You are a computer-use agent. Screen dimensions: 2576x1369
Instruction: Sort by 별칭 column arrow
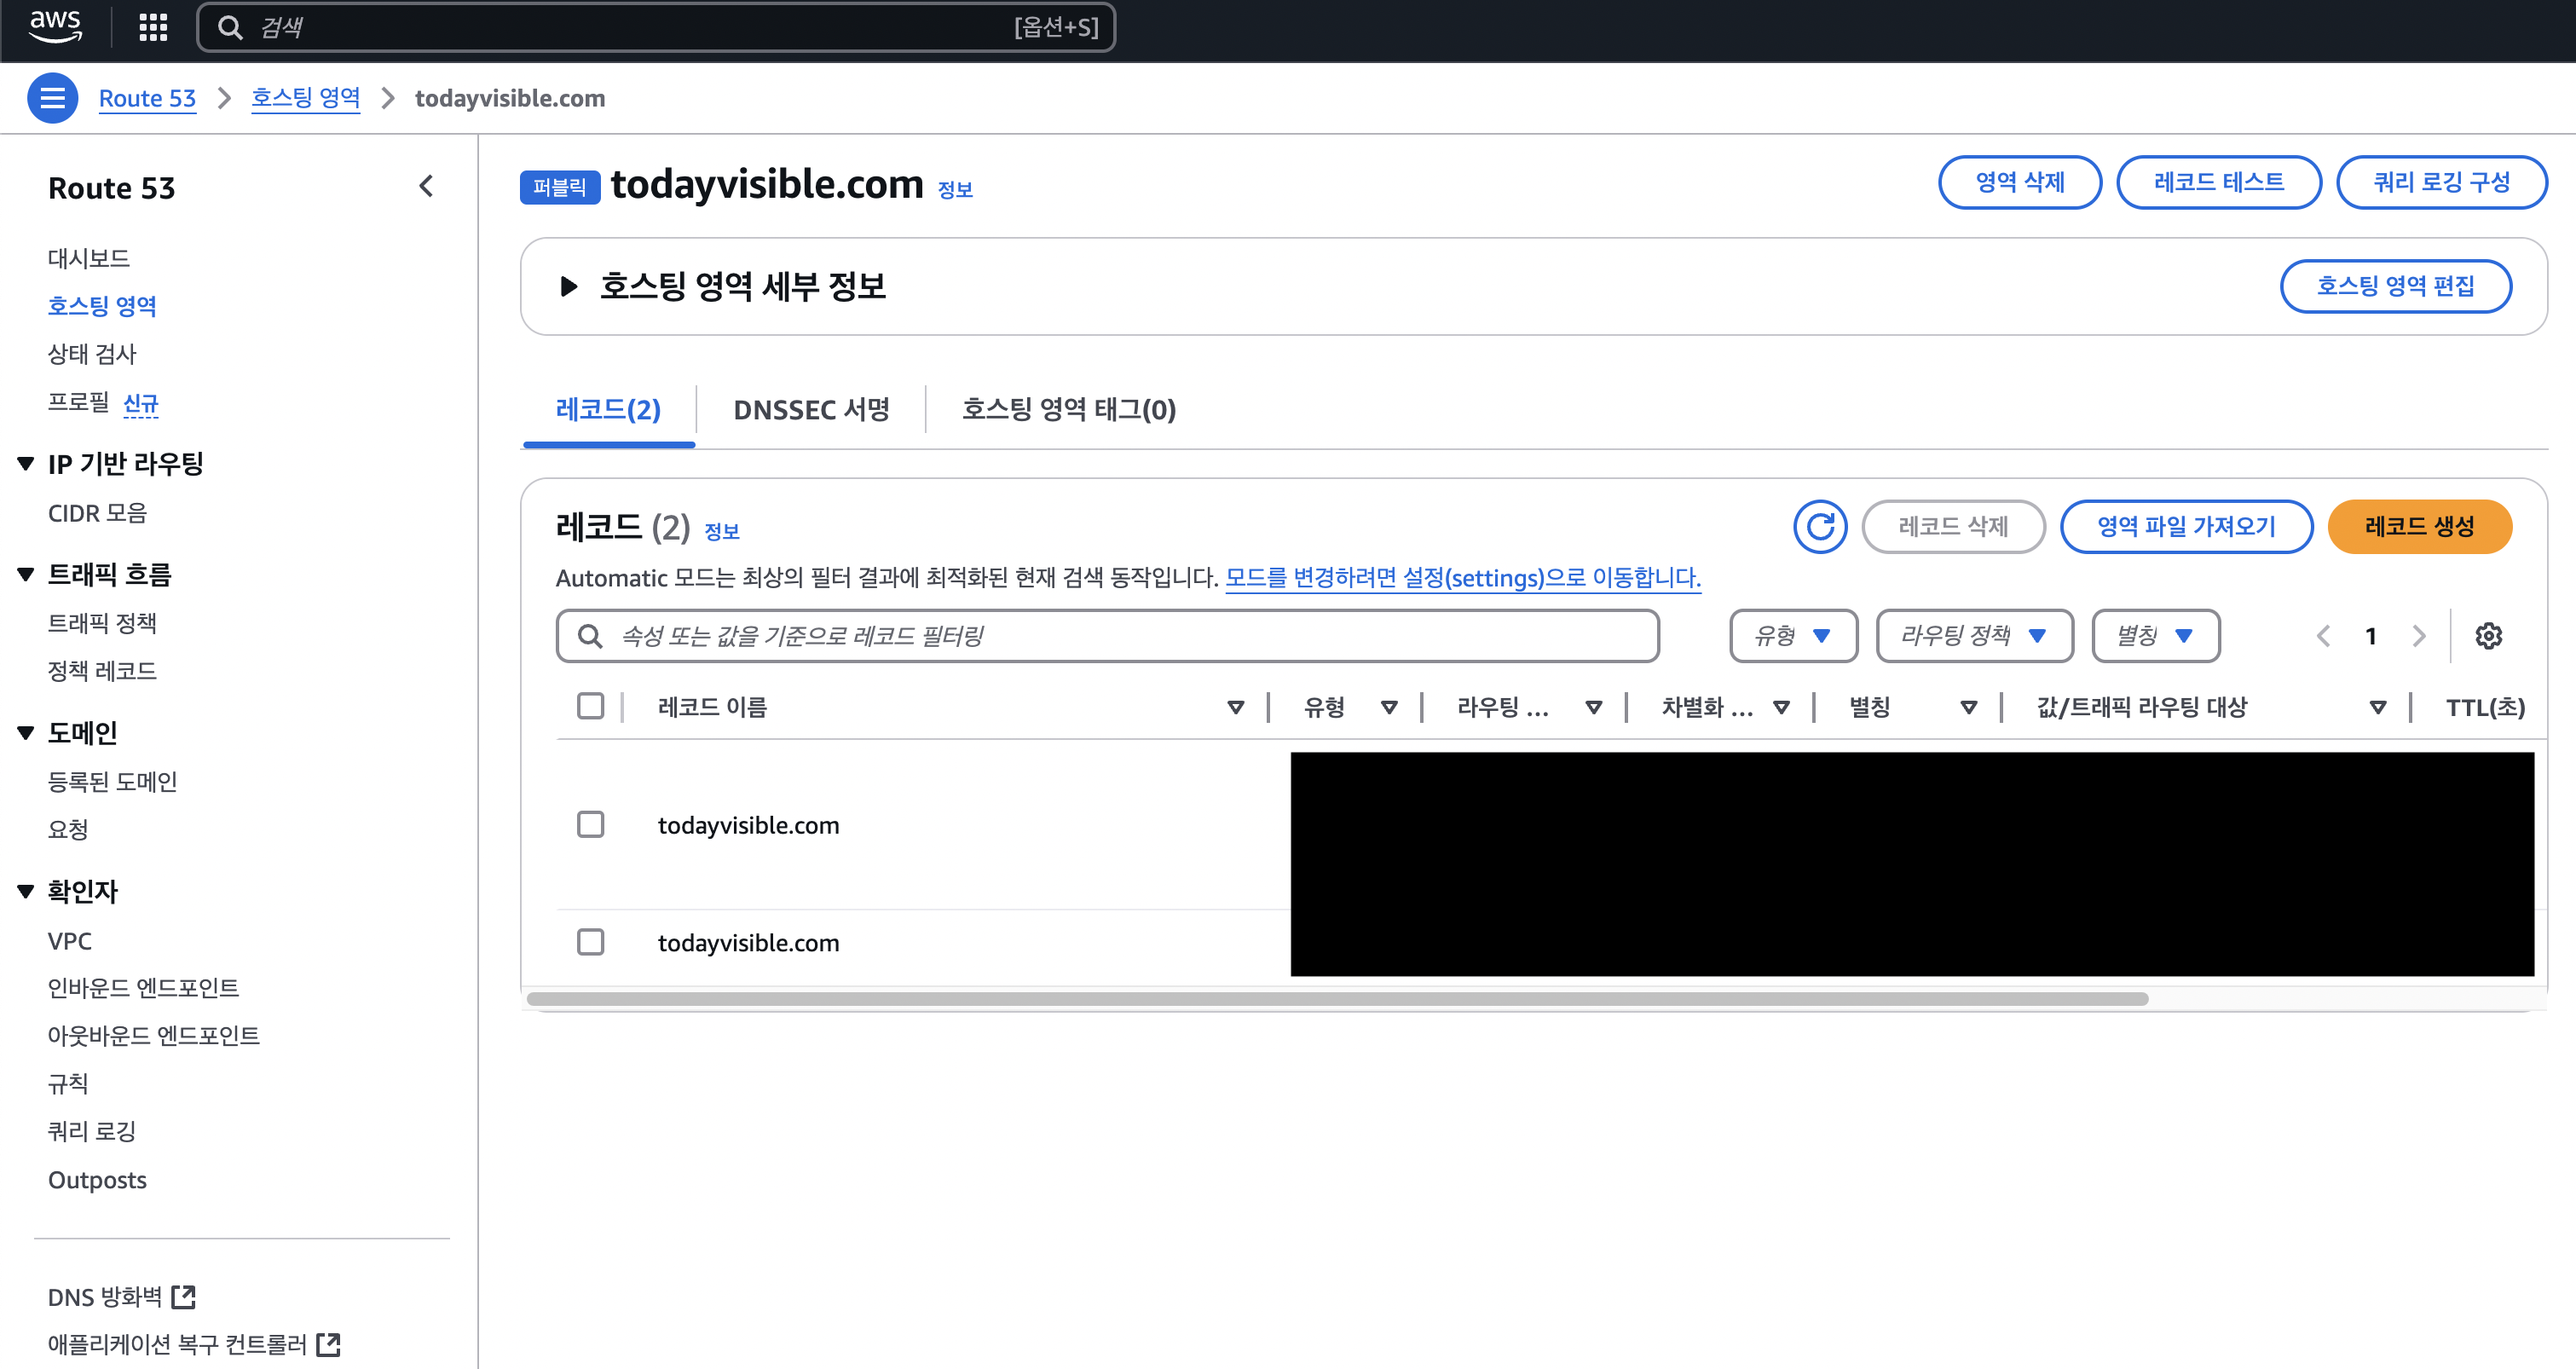pyautogui.click(x=1969, y=707)
